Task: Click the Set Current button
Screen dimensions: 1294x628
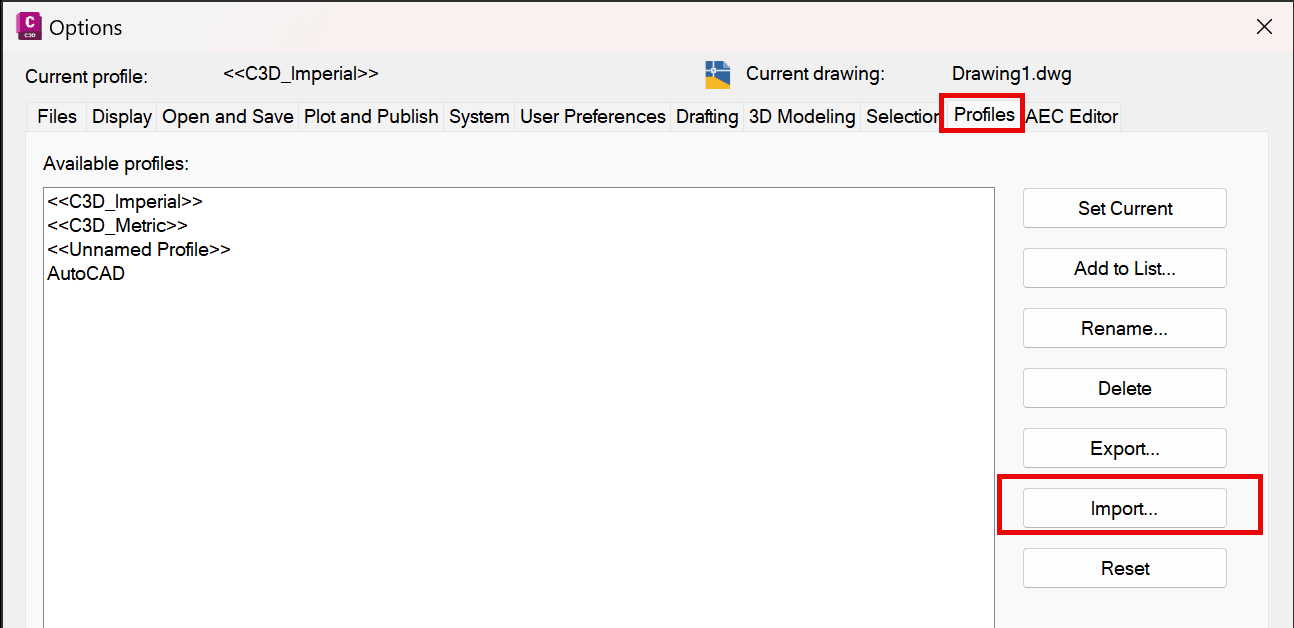Action: tap(1125, 208)
